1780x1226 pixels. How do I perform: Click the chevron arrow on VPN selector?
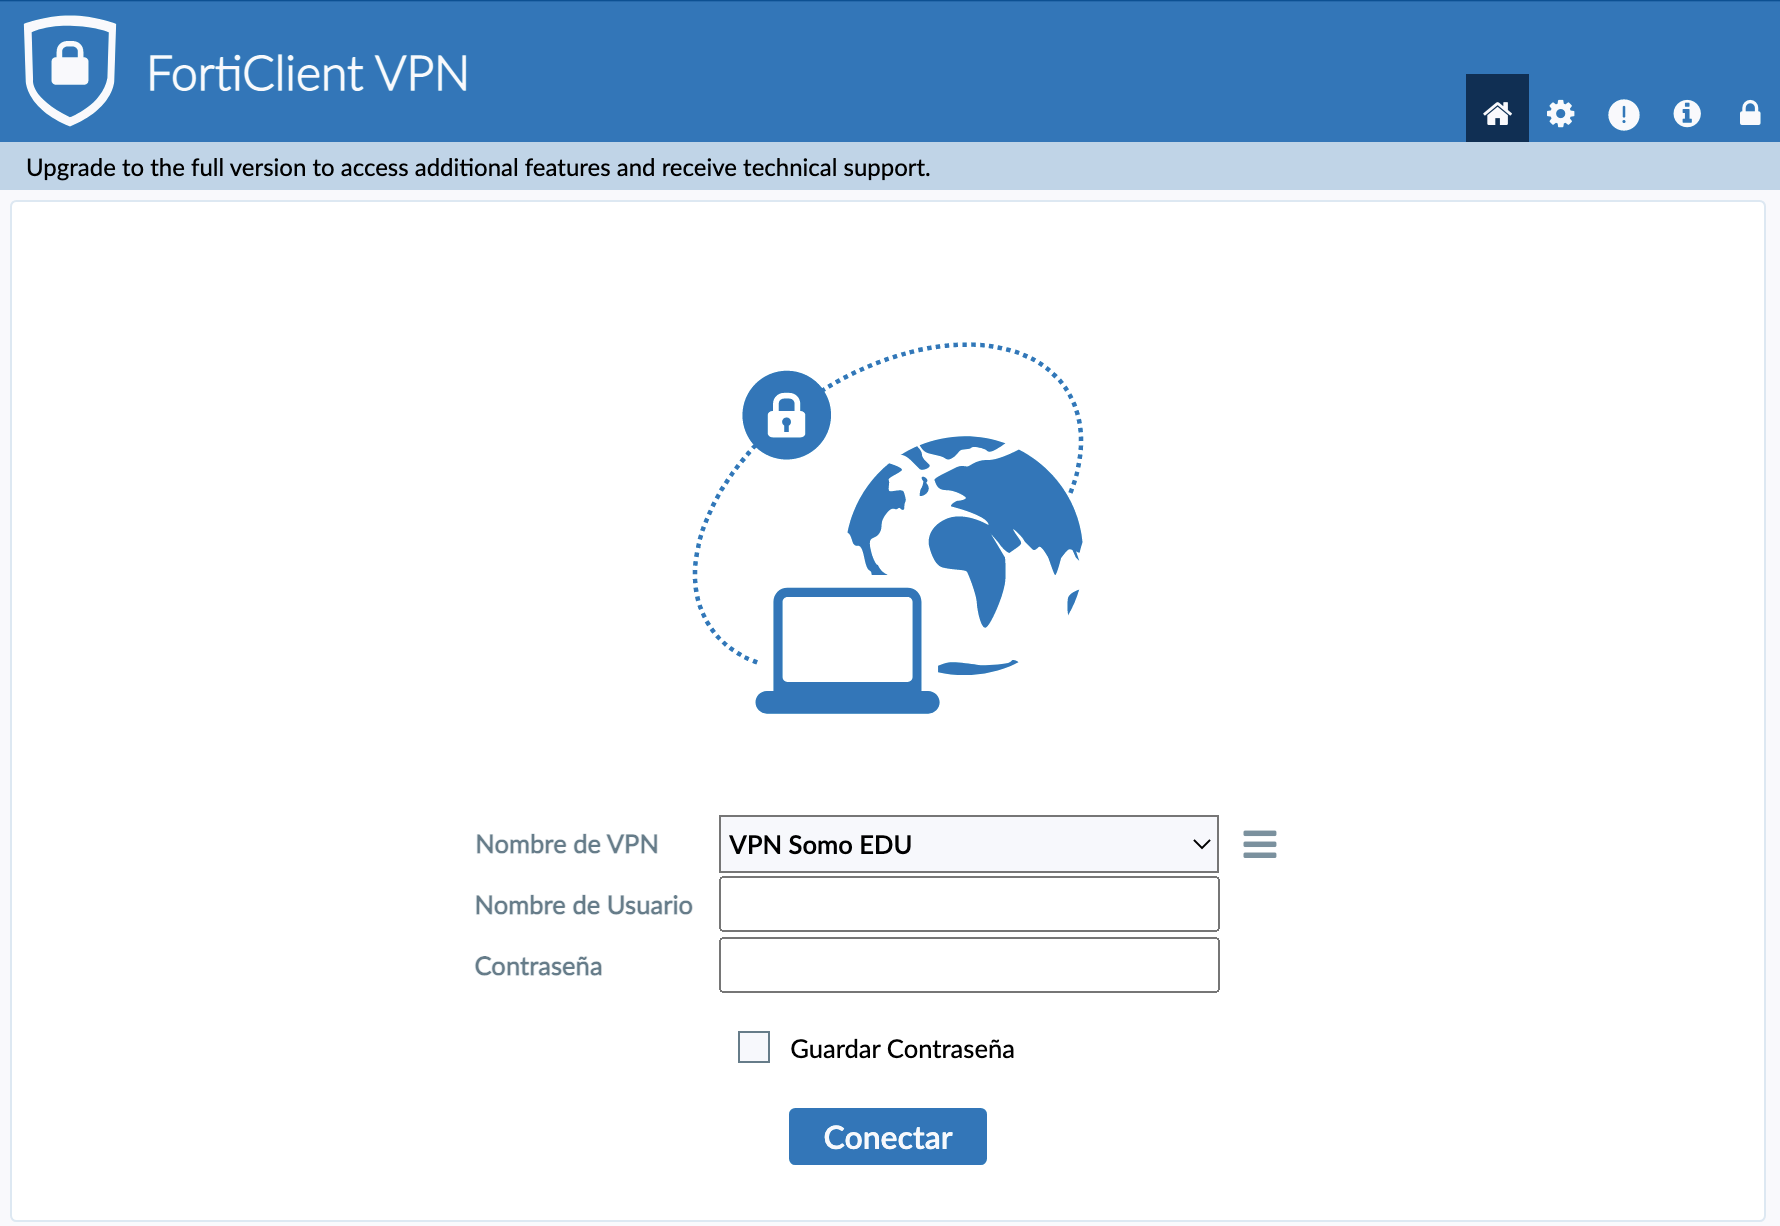1201,844
